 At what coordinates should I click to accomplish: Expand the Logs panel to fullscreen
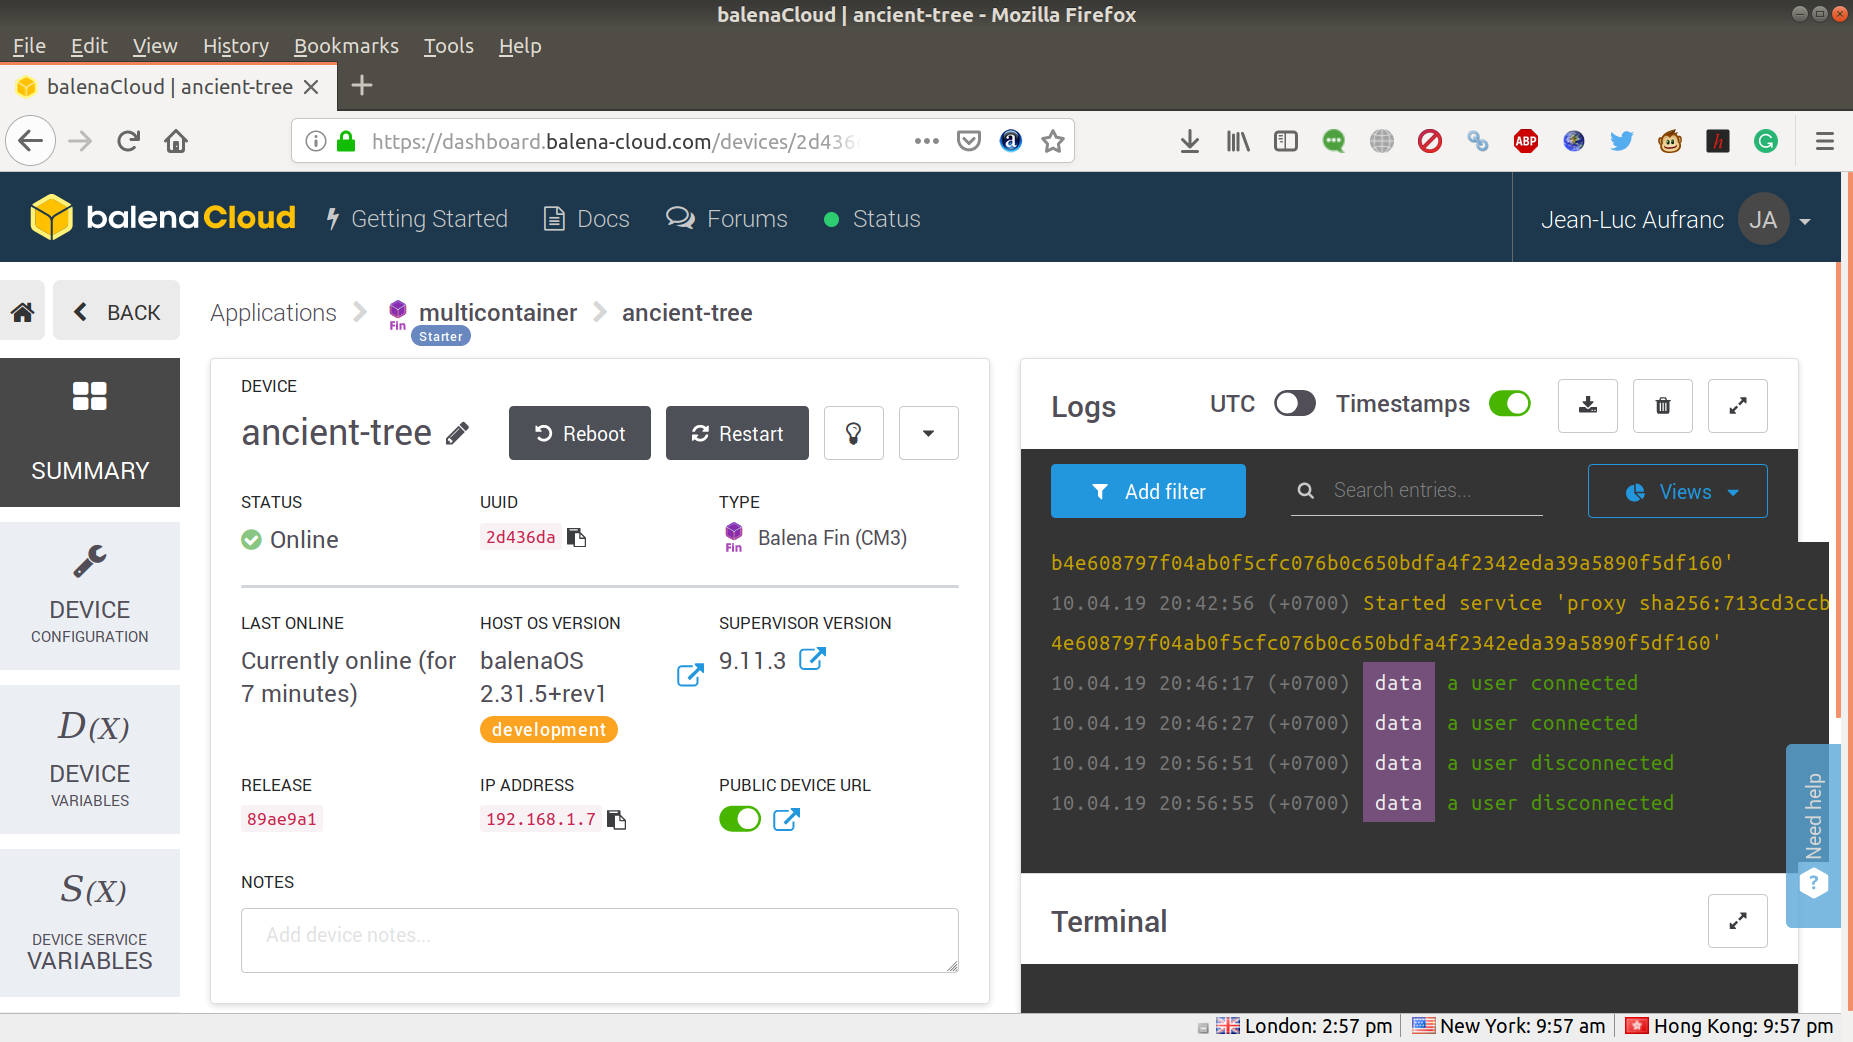coord(1738,405)
